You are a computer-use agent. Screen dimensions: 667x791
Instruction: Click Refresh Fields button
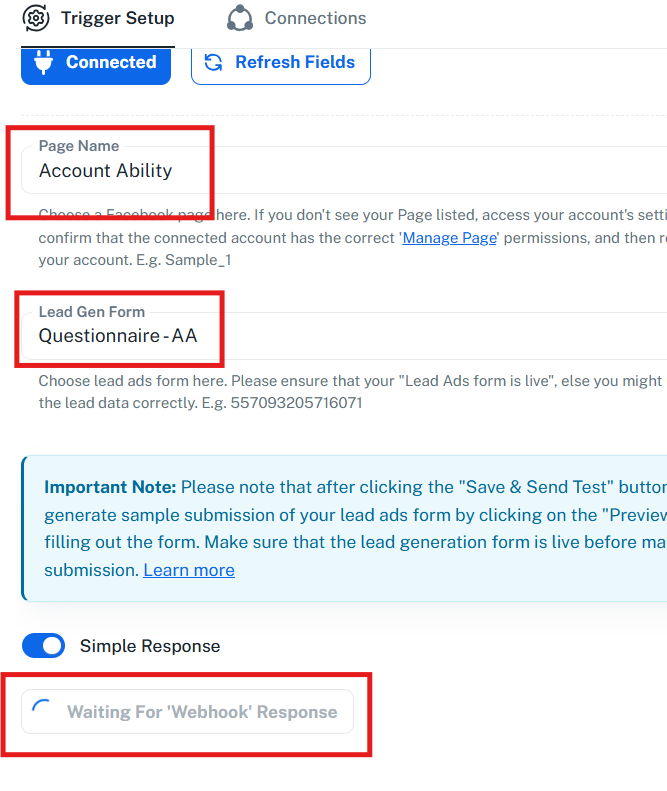click(x=281, y=62)
